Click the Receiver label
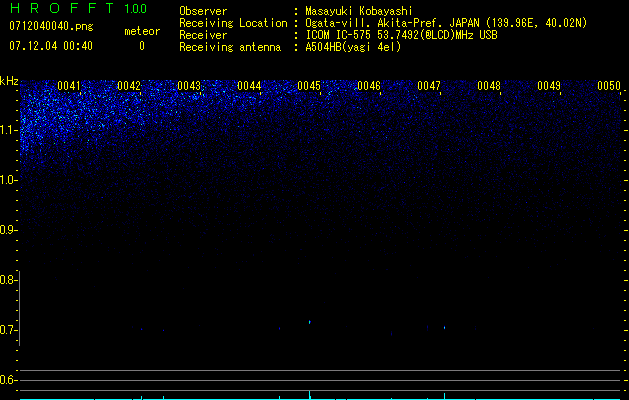The height and width of the screenshot is (400, 629). (x=203, y=35)
